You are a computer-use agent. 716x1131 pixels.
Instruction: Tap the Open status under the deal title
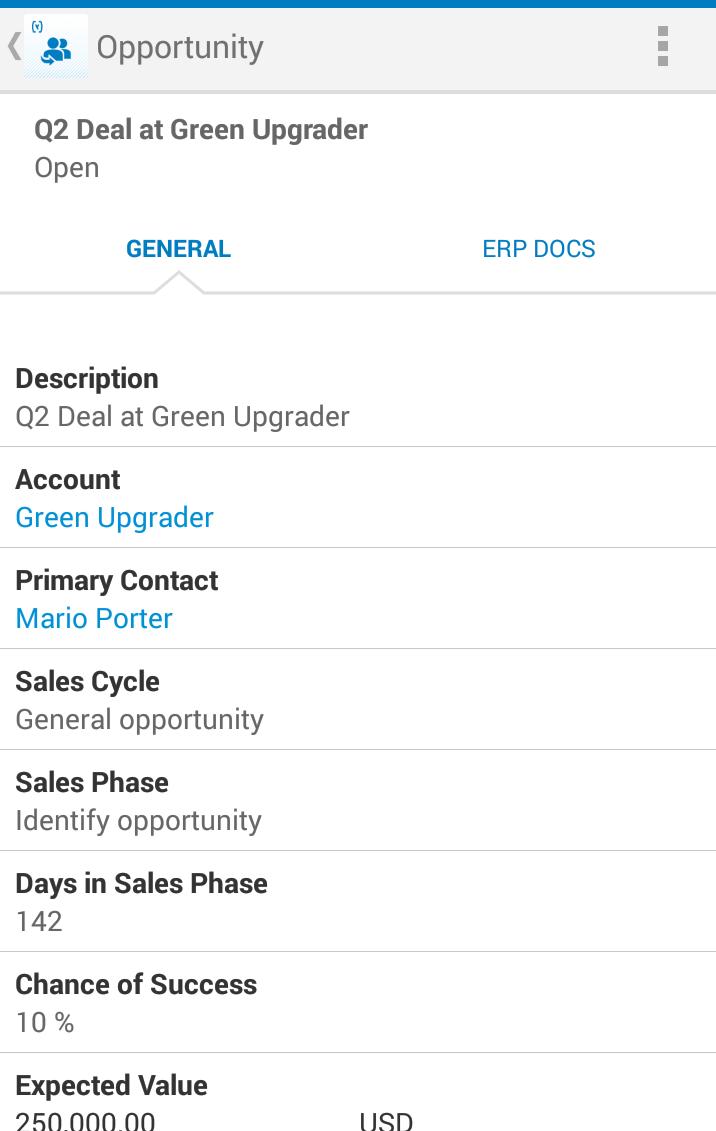pyautogui.click(x=67, y=168)
